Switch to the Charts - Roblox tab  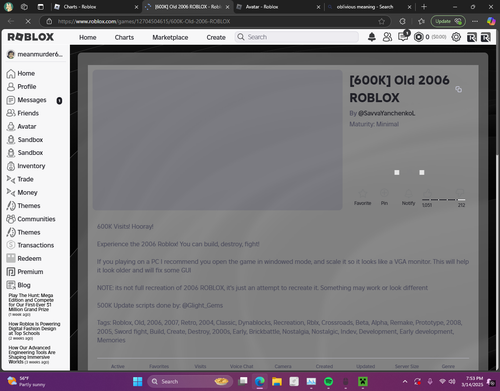tap(96, 7)
